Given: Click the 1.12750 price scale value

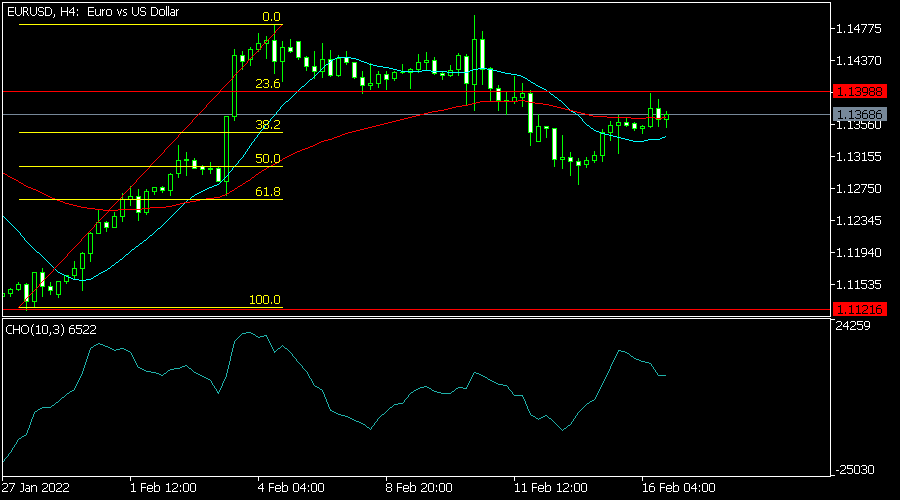Looking at the screenshot, I should click(859, 189).
